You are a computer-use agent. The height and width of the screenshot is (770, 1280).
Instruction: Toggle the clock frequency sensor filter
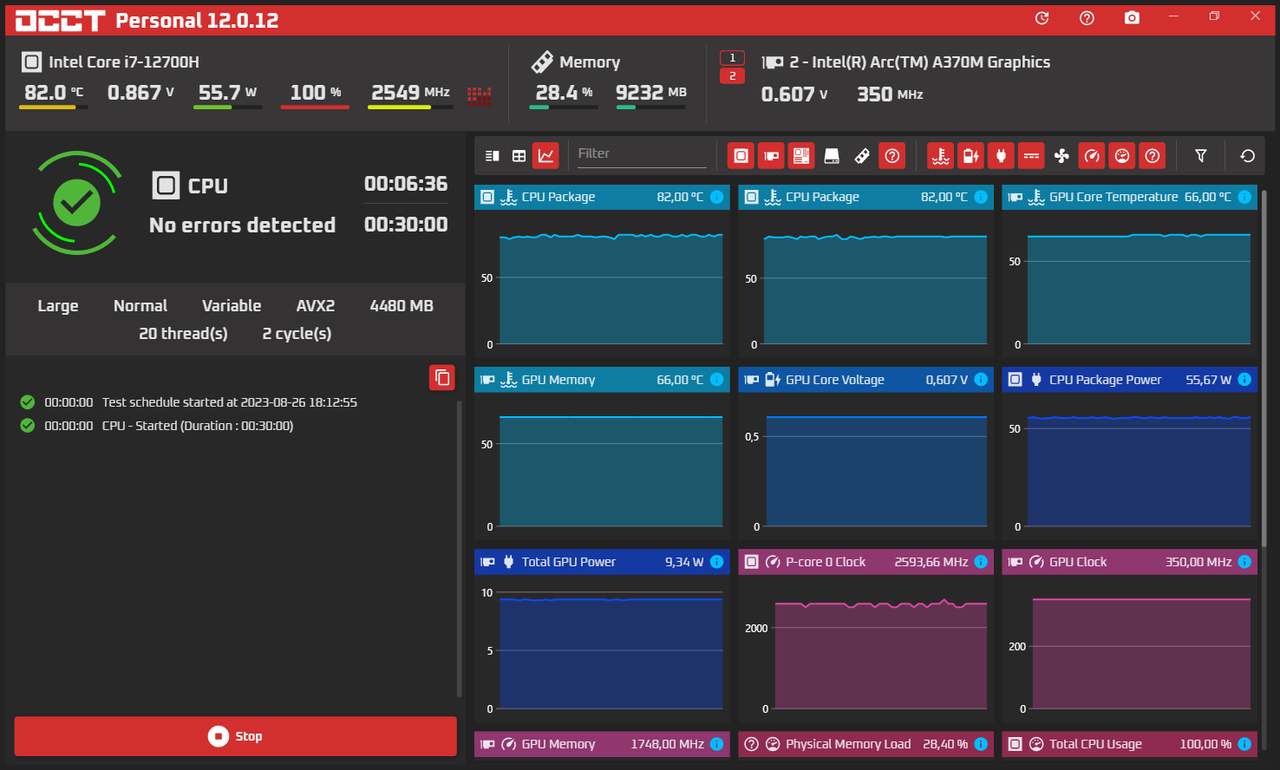tap(1092, 155)
